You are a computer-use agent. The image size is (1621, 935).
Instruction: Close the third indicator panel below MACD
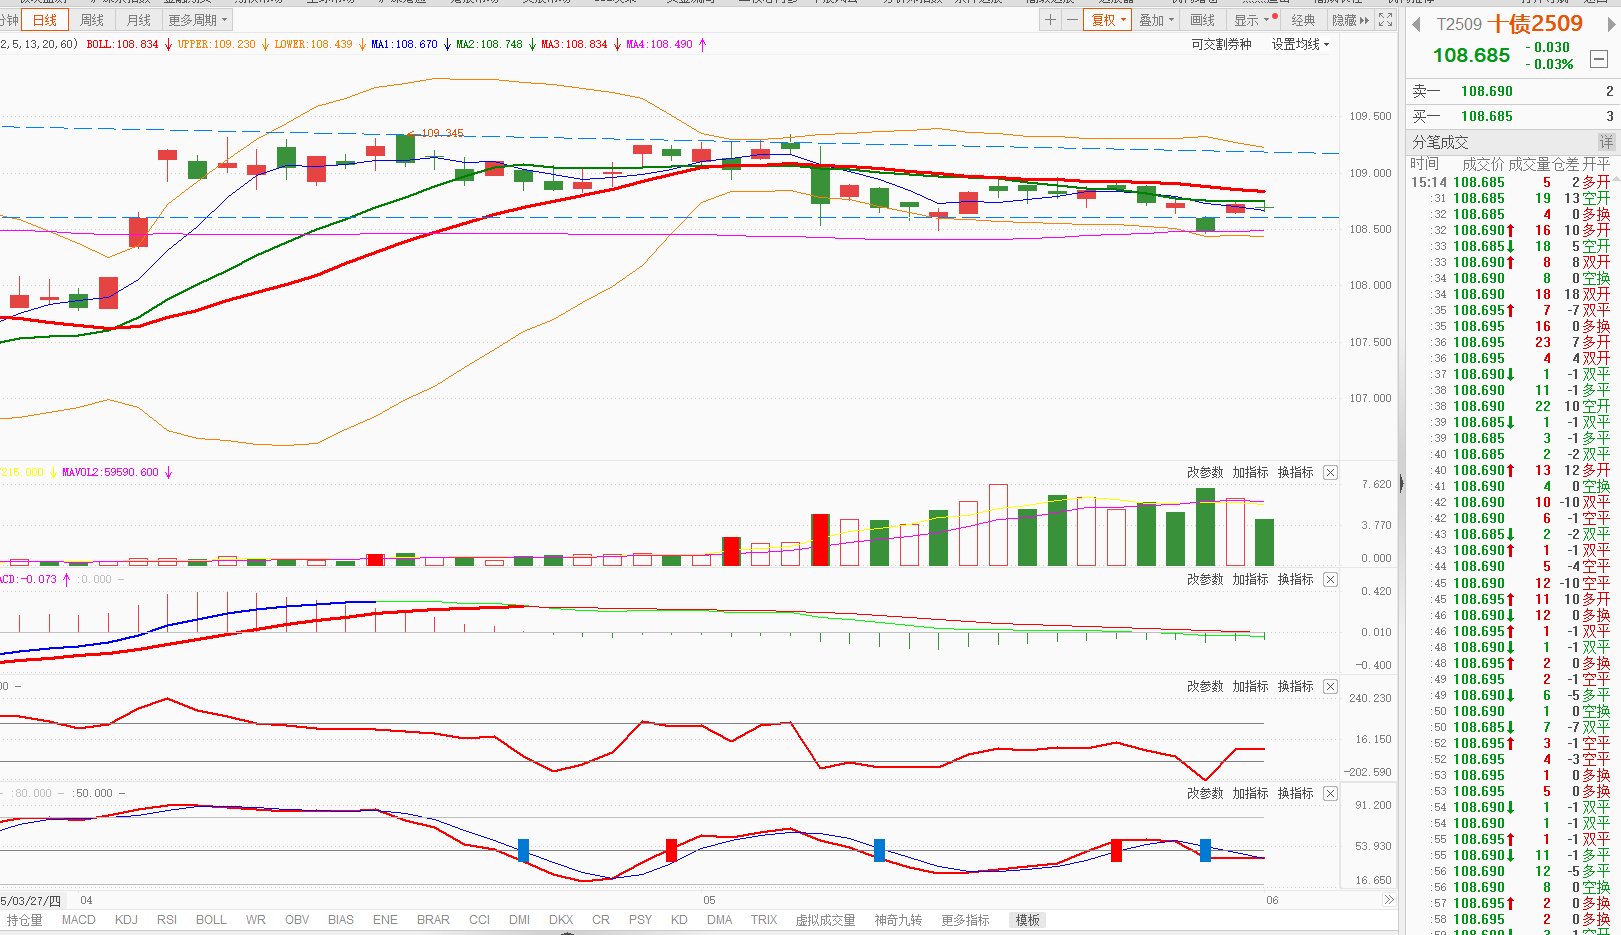point(1330,686)
